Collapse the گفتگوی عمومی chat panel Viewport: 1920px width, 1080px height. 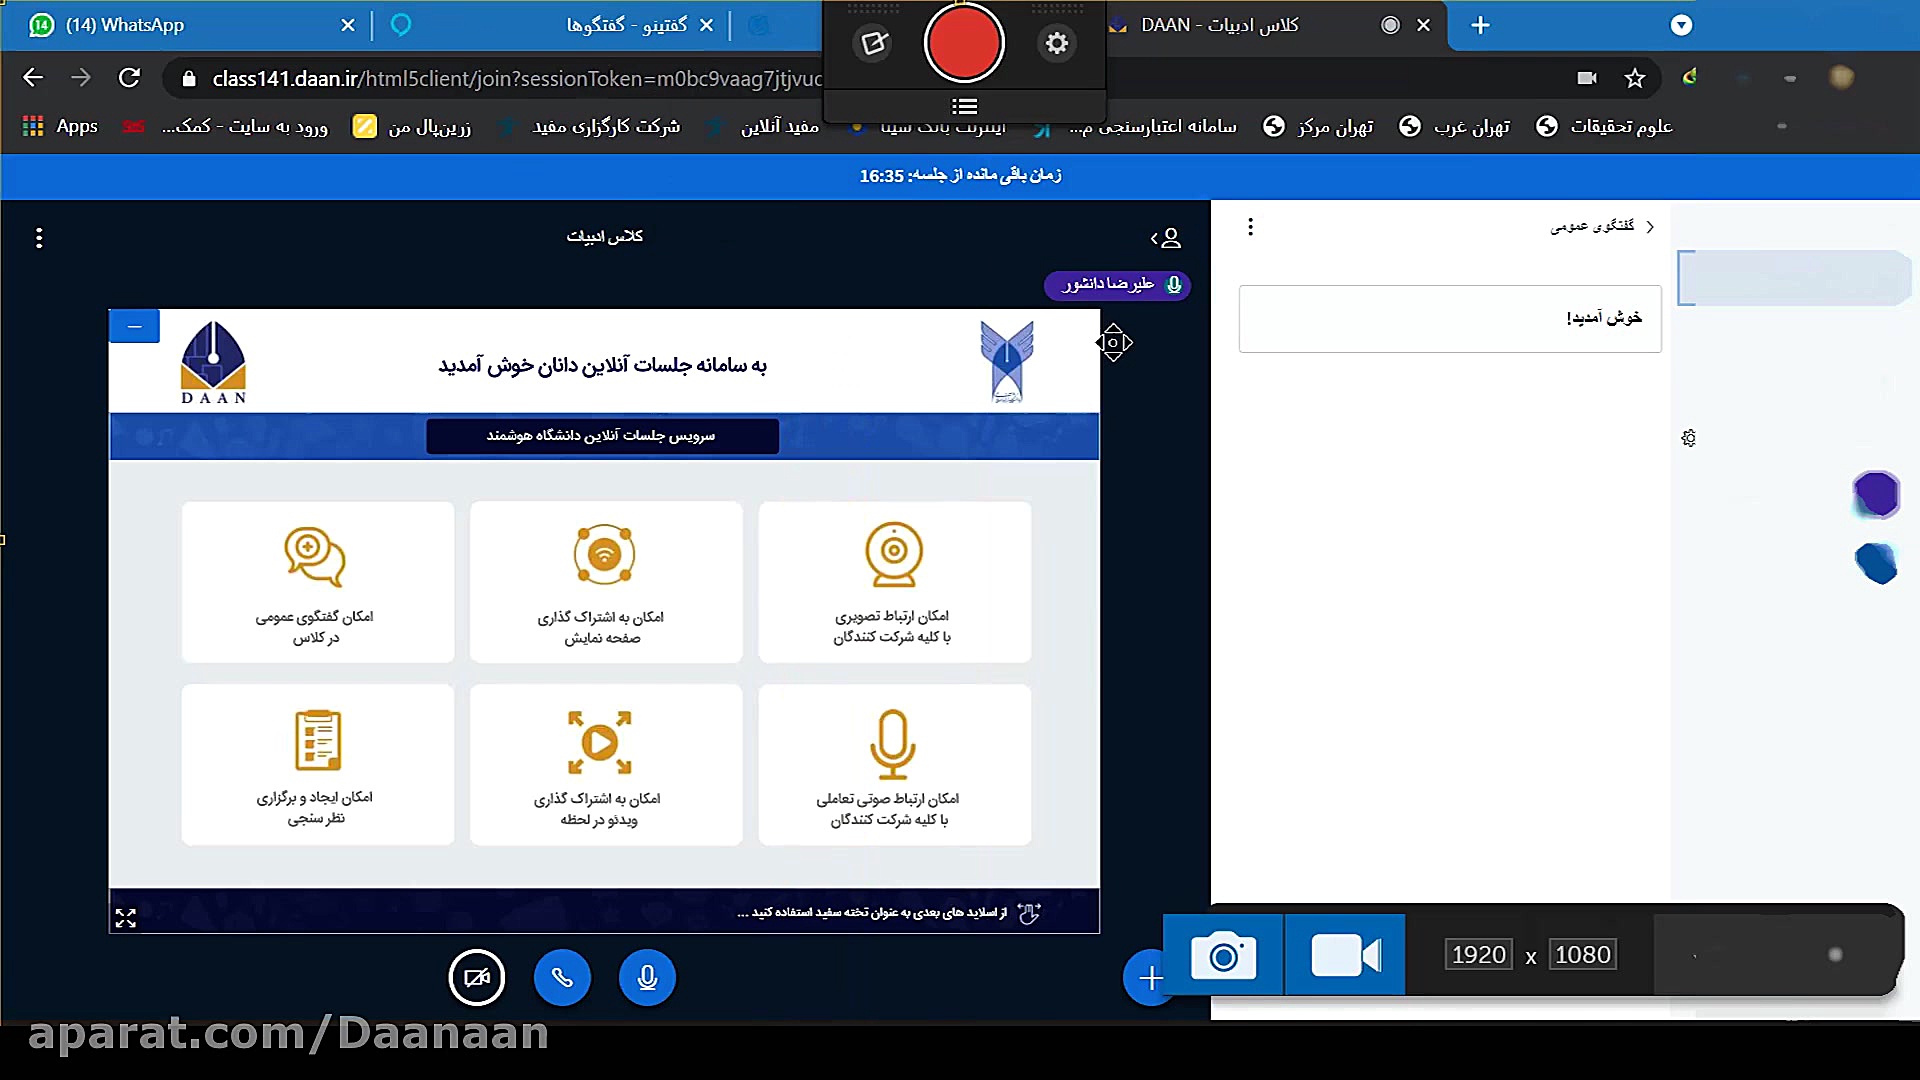coord(1651,226)
